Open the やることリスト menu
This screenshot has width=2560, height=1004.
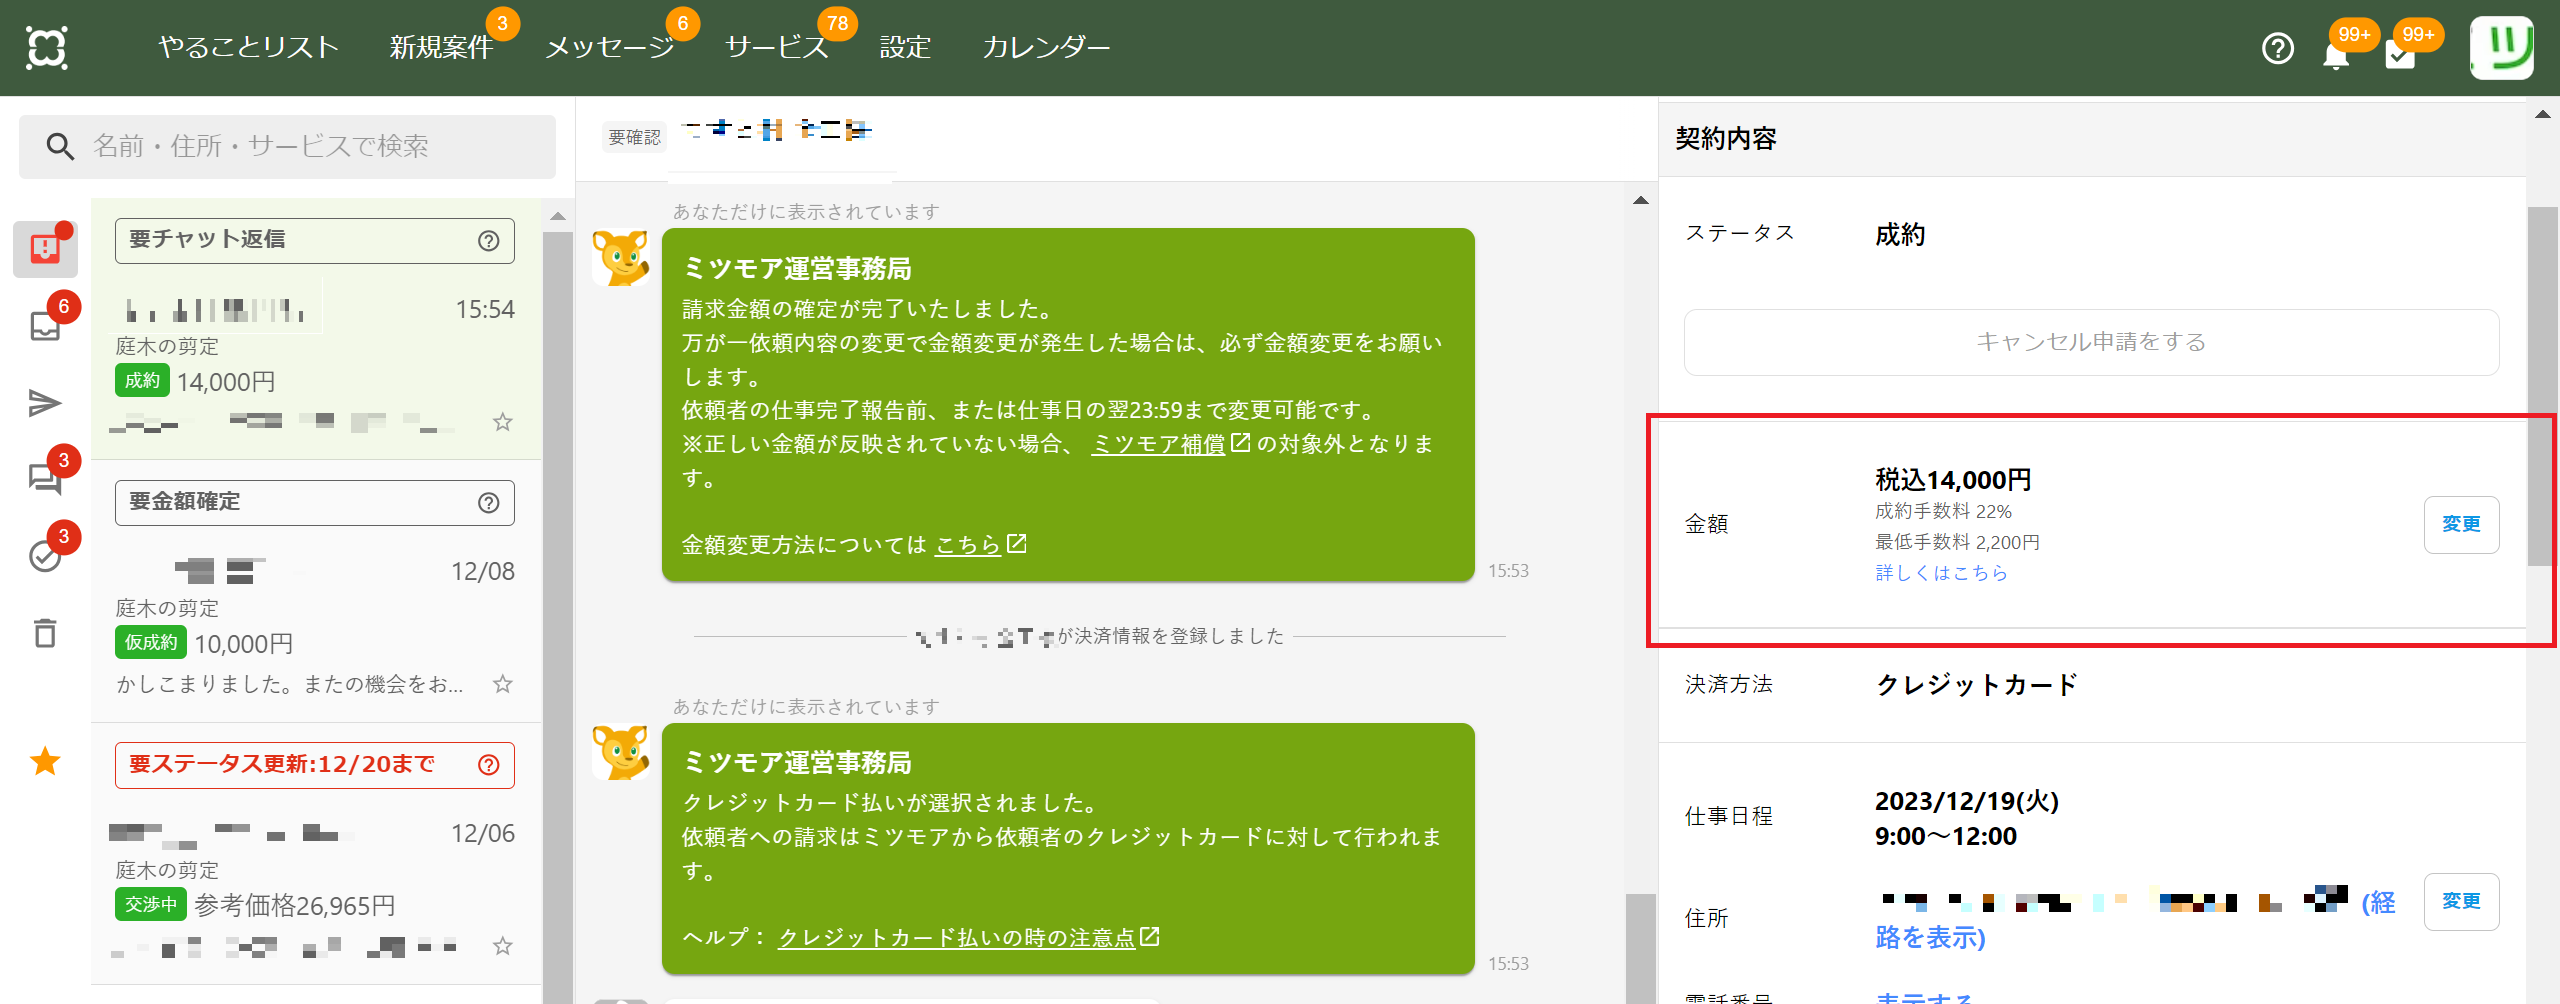click(249, 47)
